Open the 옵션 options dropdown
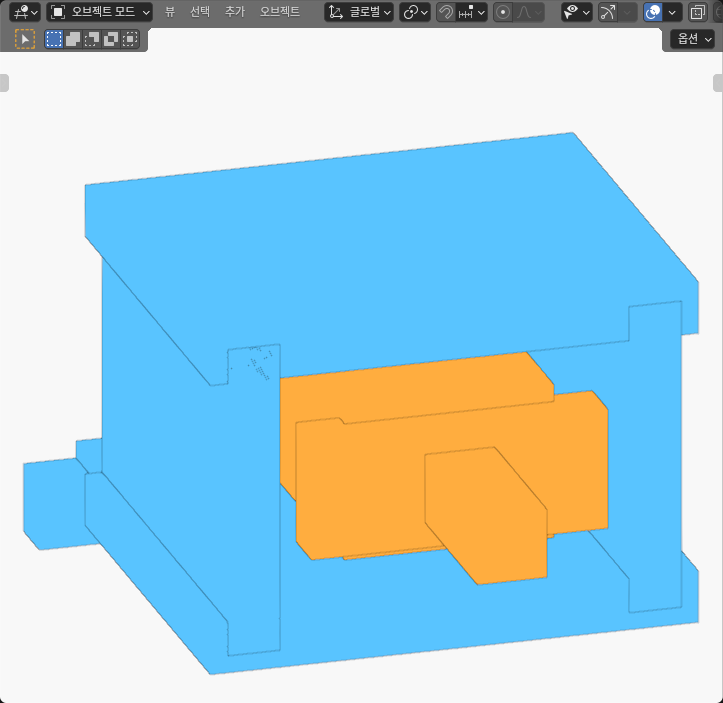723x703 pixels. coord(695,39)
